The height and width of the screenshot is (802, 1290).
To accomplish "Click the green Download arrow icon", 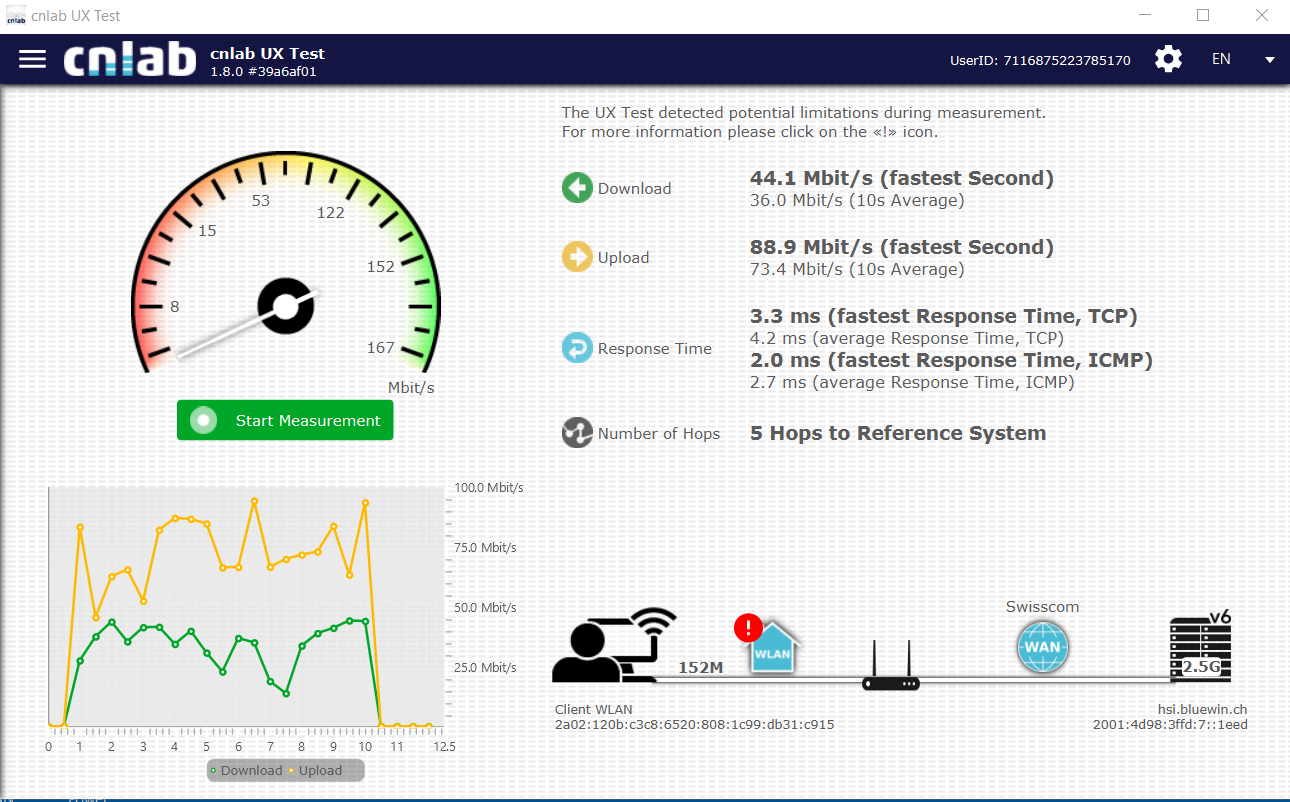I will click(577, 188).
